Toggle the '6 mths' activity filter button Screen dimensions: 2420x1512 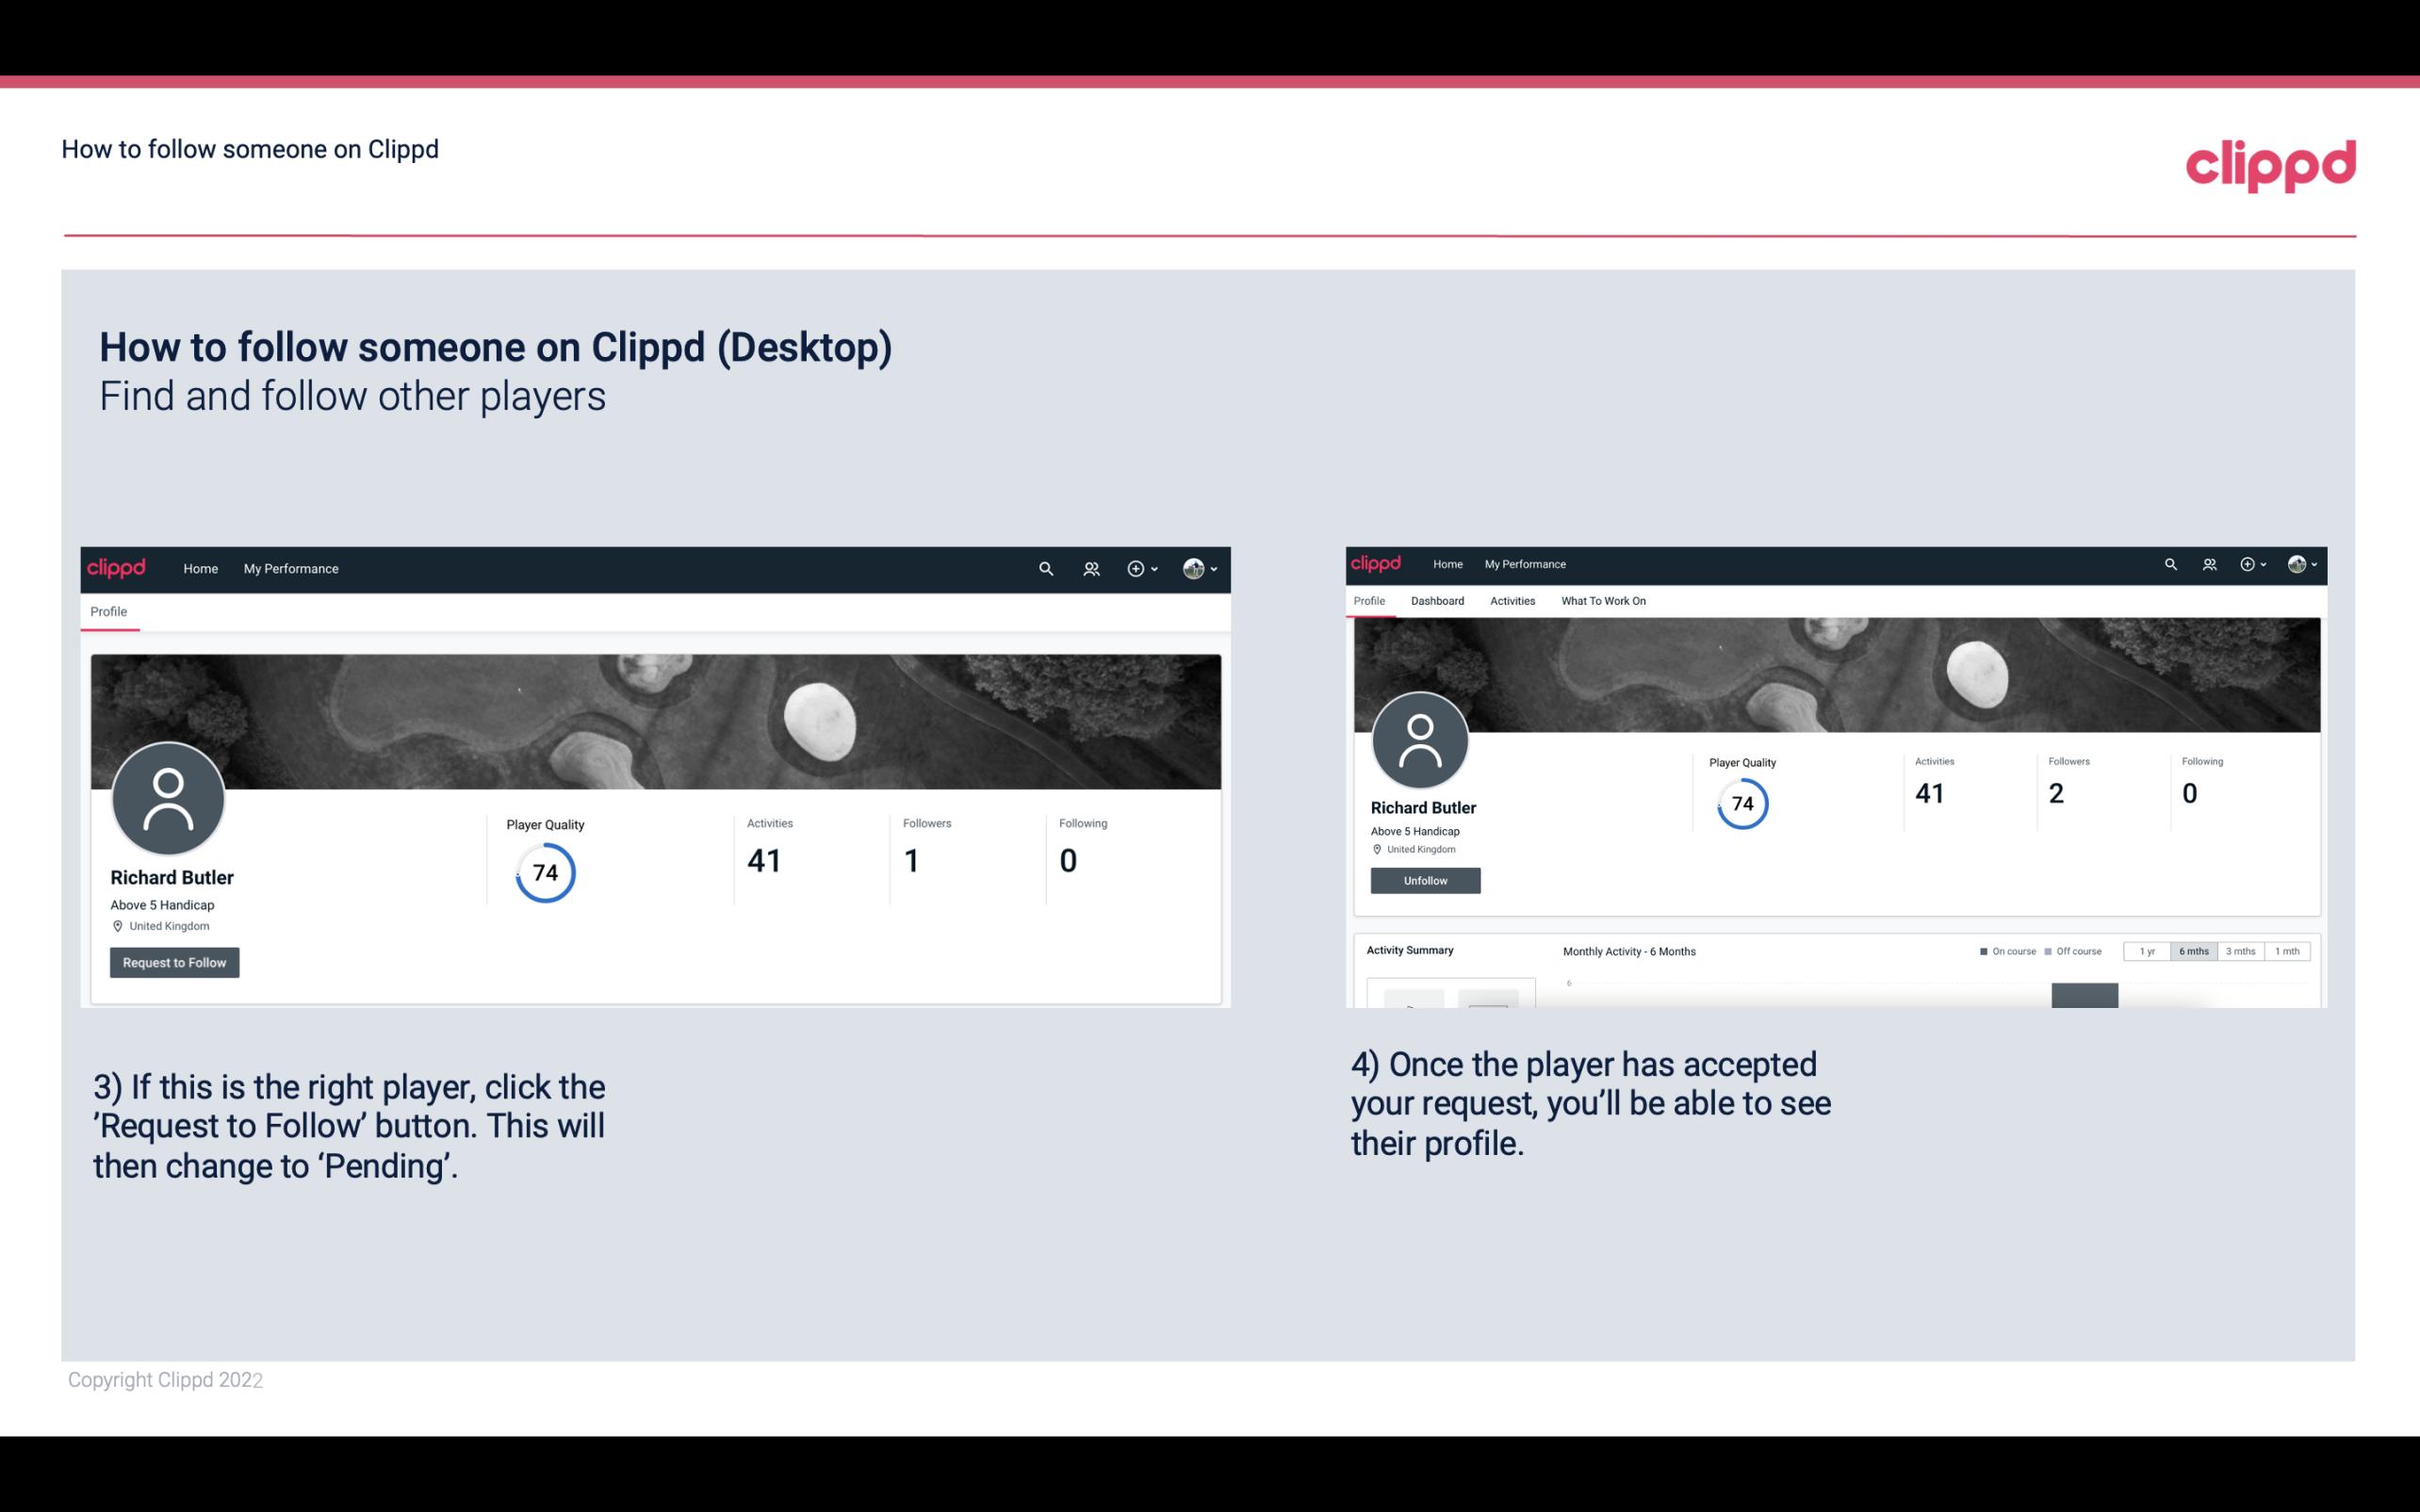point(2192,951)
